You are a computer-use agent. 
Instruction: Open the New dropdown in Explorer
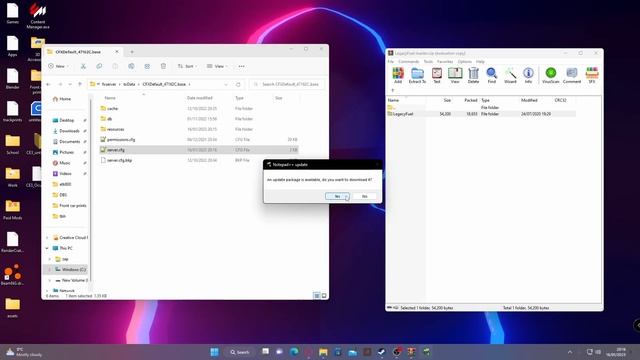(x=58, y=66)
